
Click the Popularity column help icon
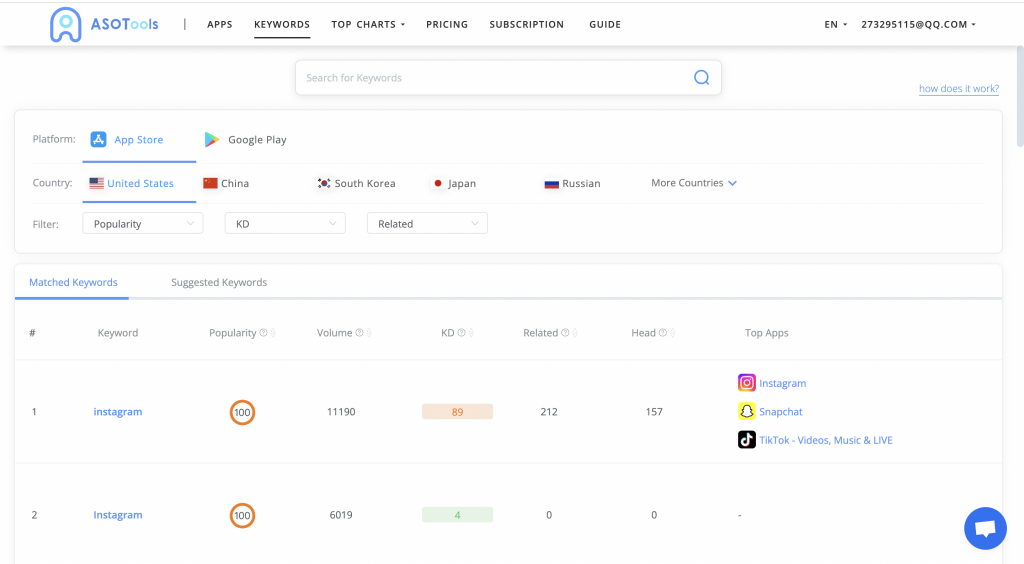[x=263, y=333]
